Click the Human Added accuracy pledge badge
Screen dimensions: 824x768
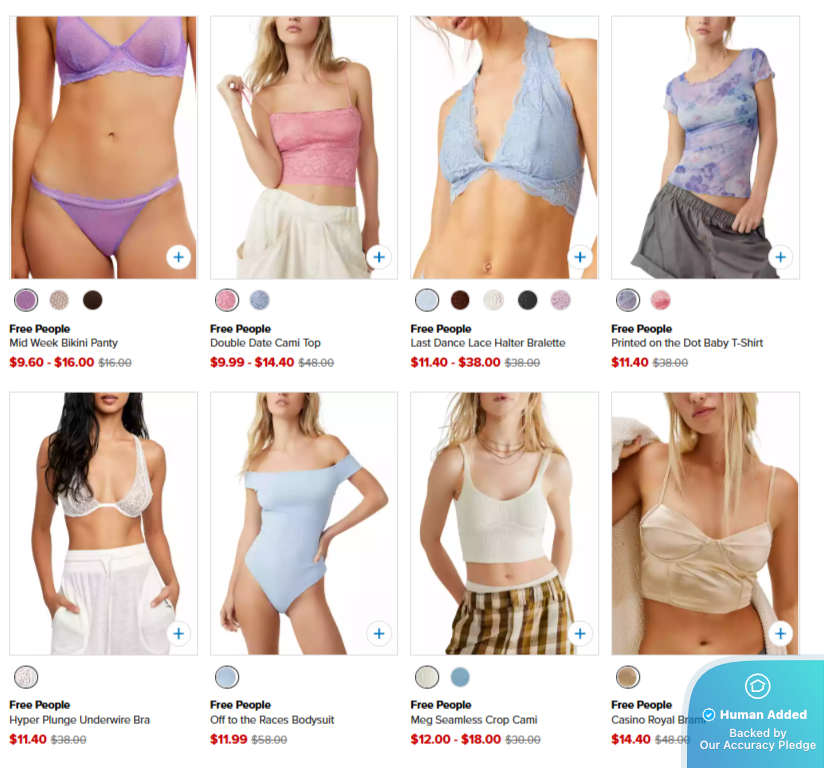click(756, 713)
